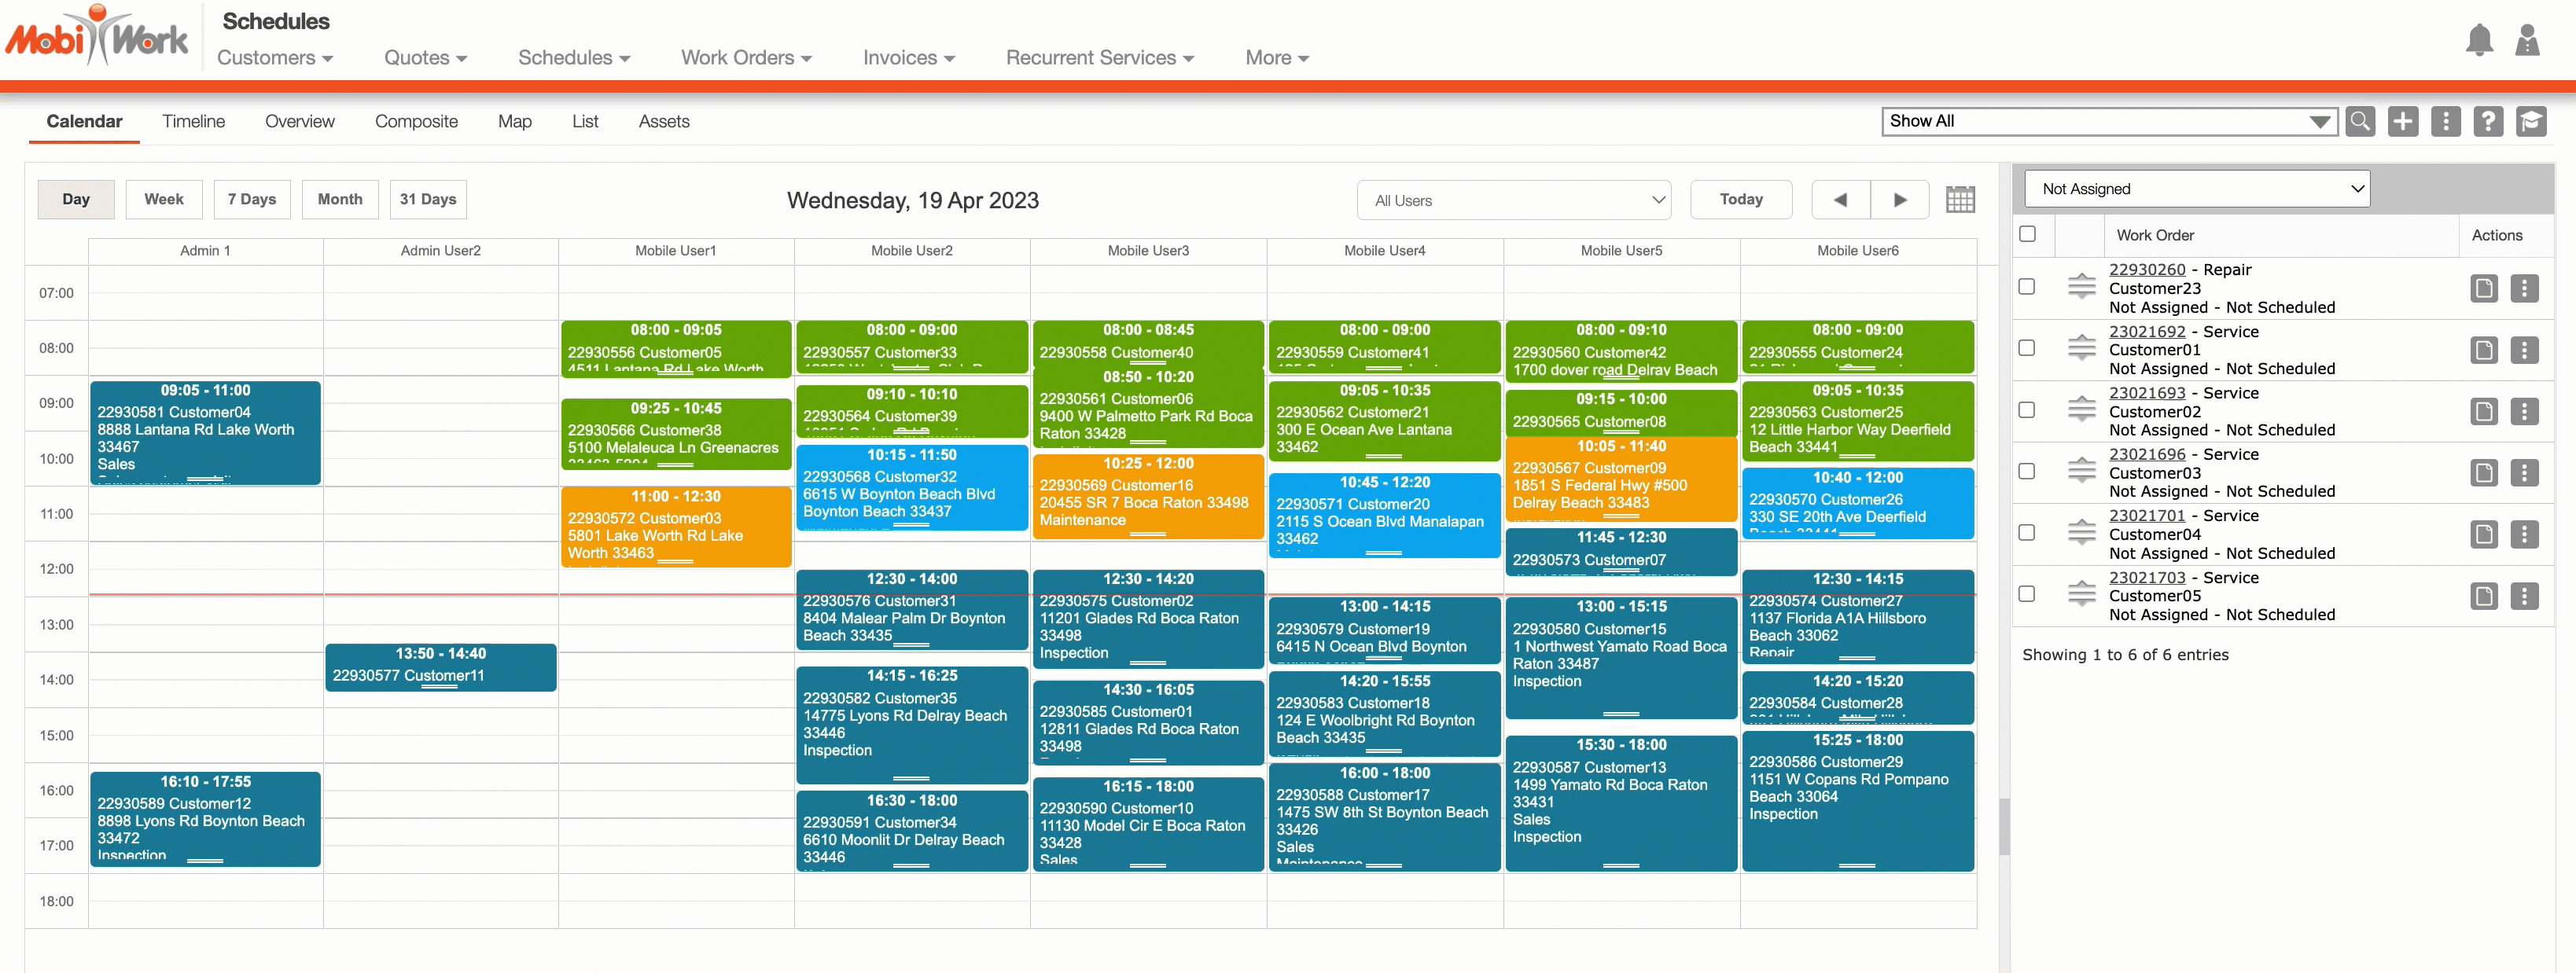Viewport: 2576px width, 973px height.
Task: Open document icon for work order 22930260
Action: (x=2483, y=289)
